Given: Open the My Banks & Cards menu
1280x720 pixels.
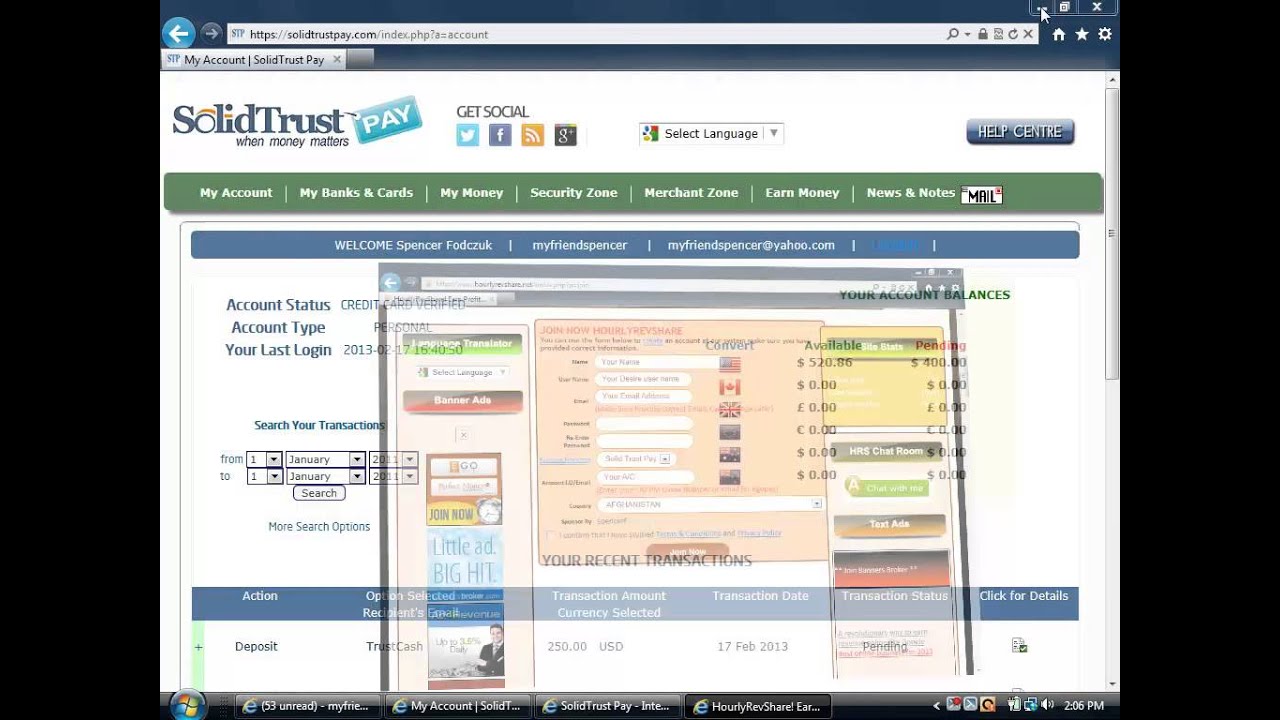Looking at the screenshot, I should (356, 193).
